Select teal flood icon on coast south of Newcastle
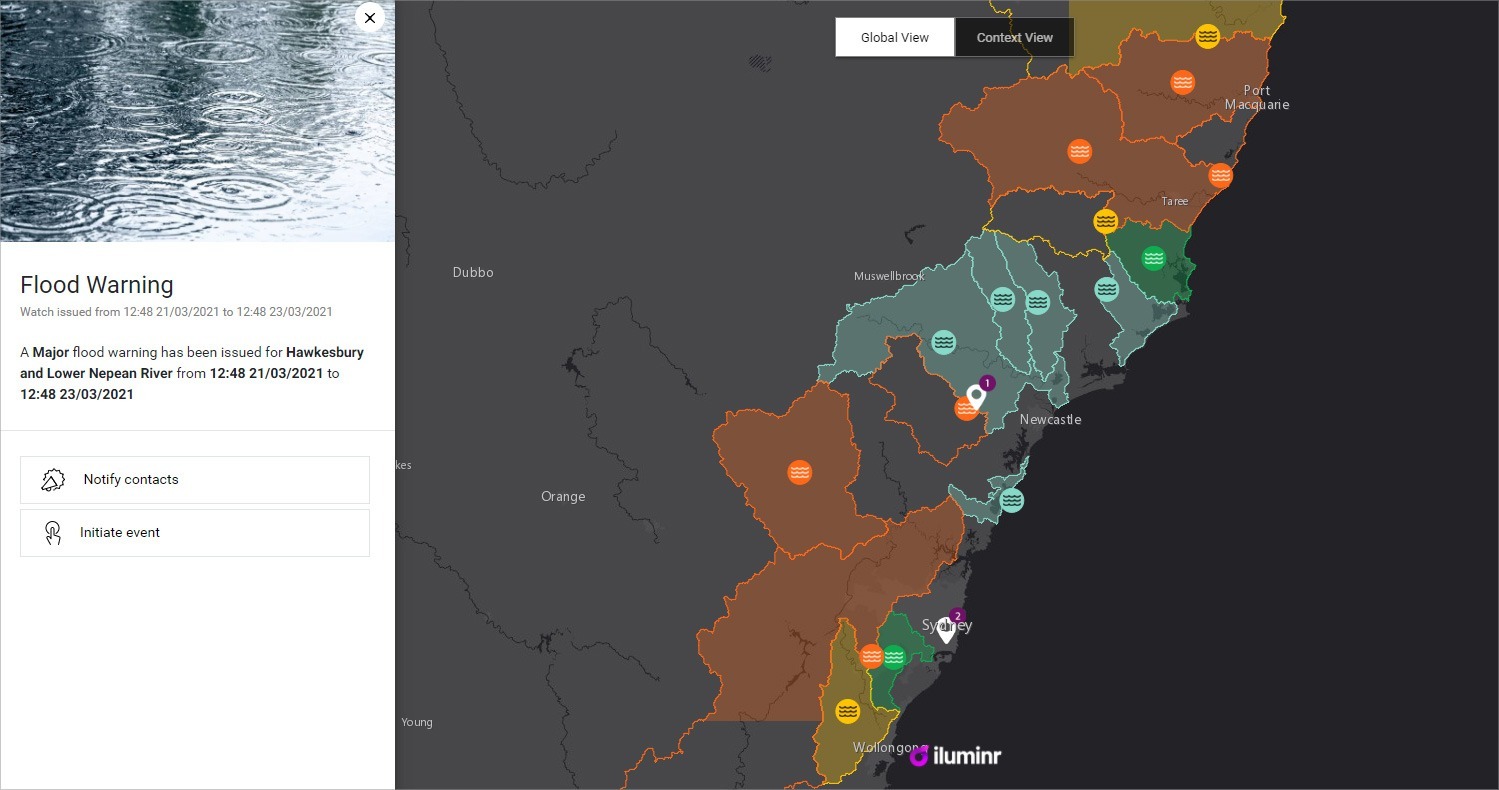The image size is (1499, 790). (x=1012, y=500)
